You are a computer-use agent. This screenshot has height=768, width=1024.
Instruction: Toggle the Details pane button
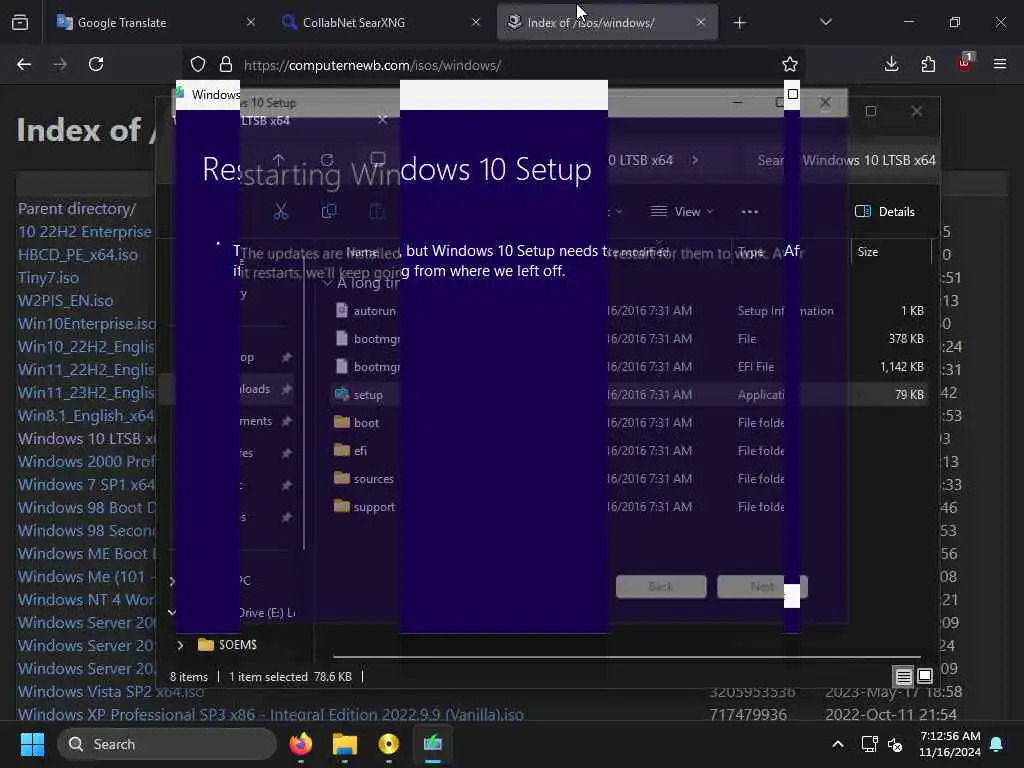click(x=885, y=212)
